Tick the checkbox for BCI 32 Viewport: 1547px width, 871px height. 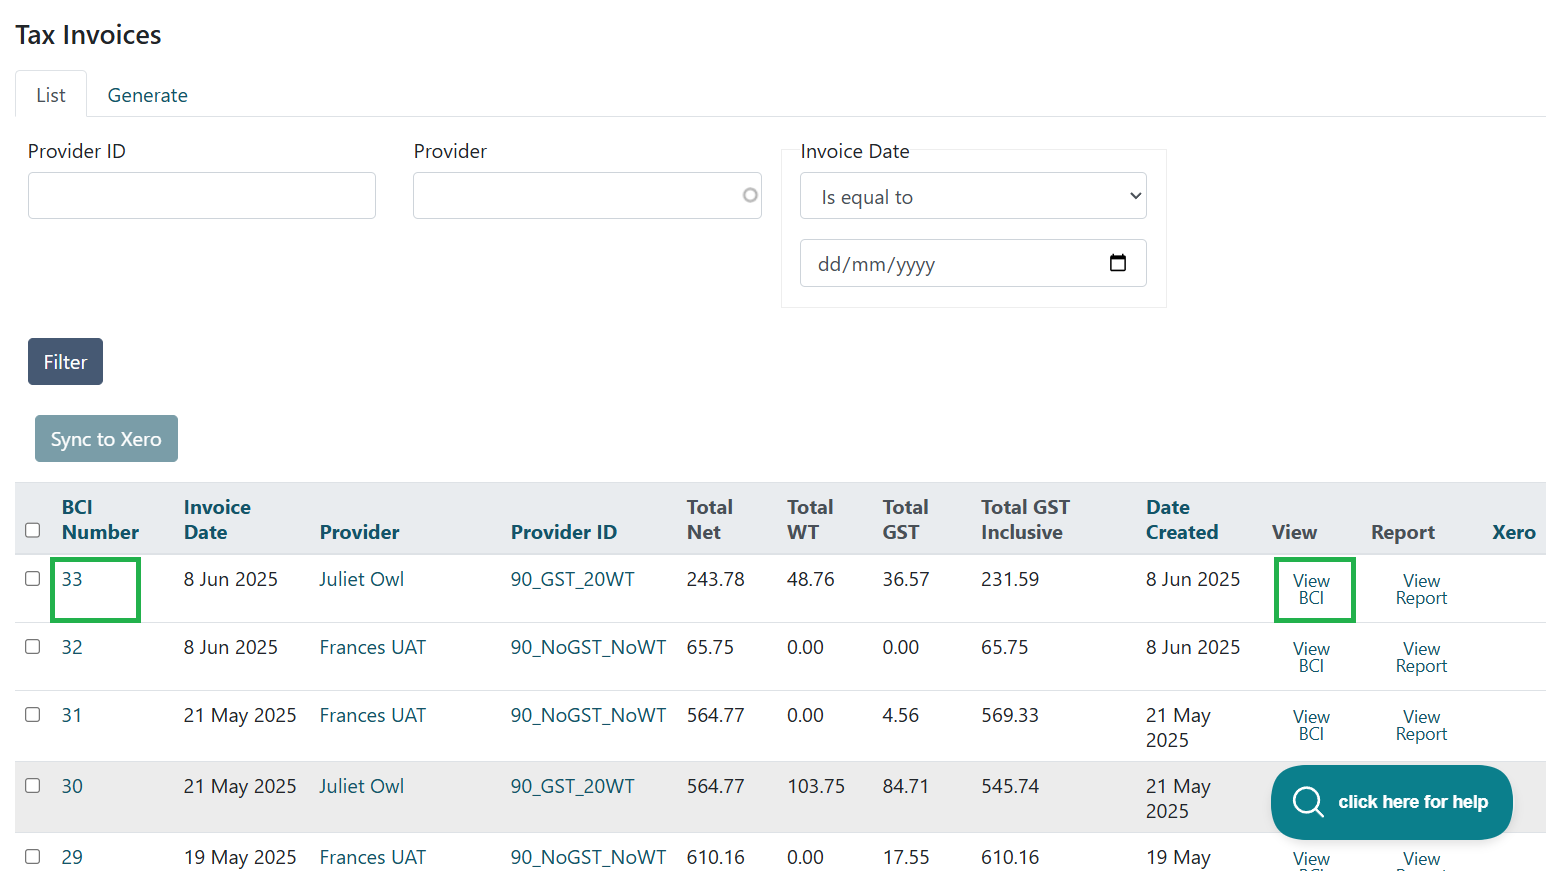pyautogui.click(x=33, y=646)
